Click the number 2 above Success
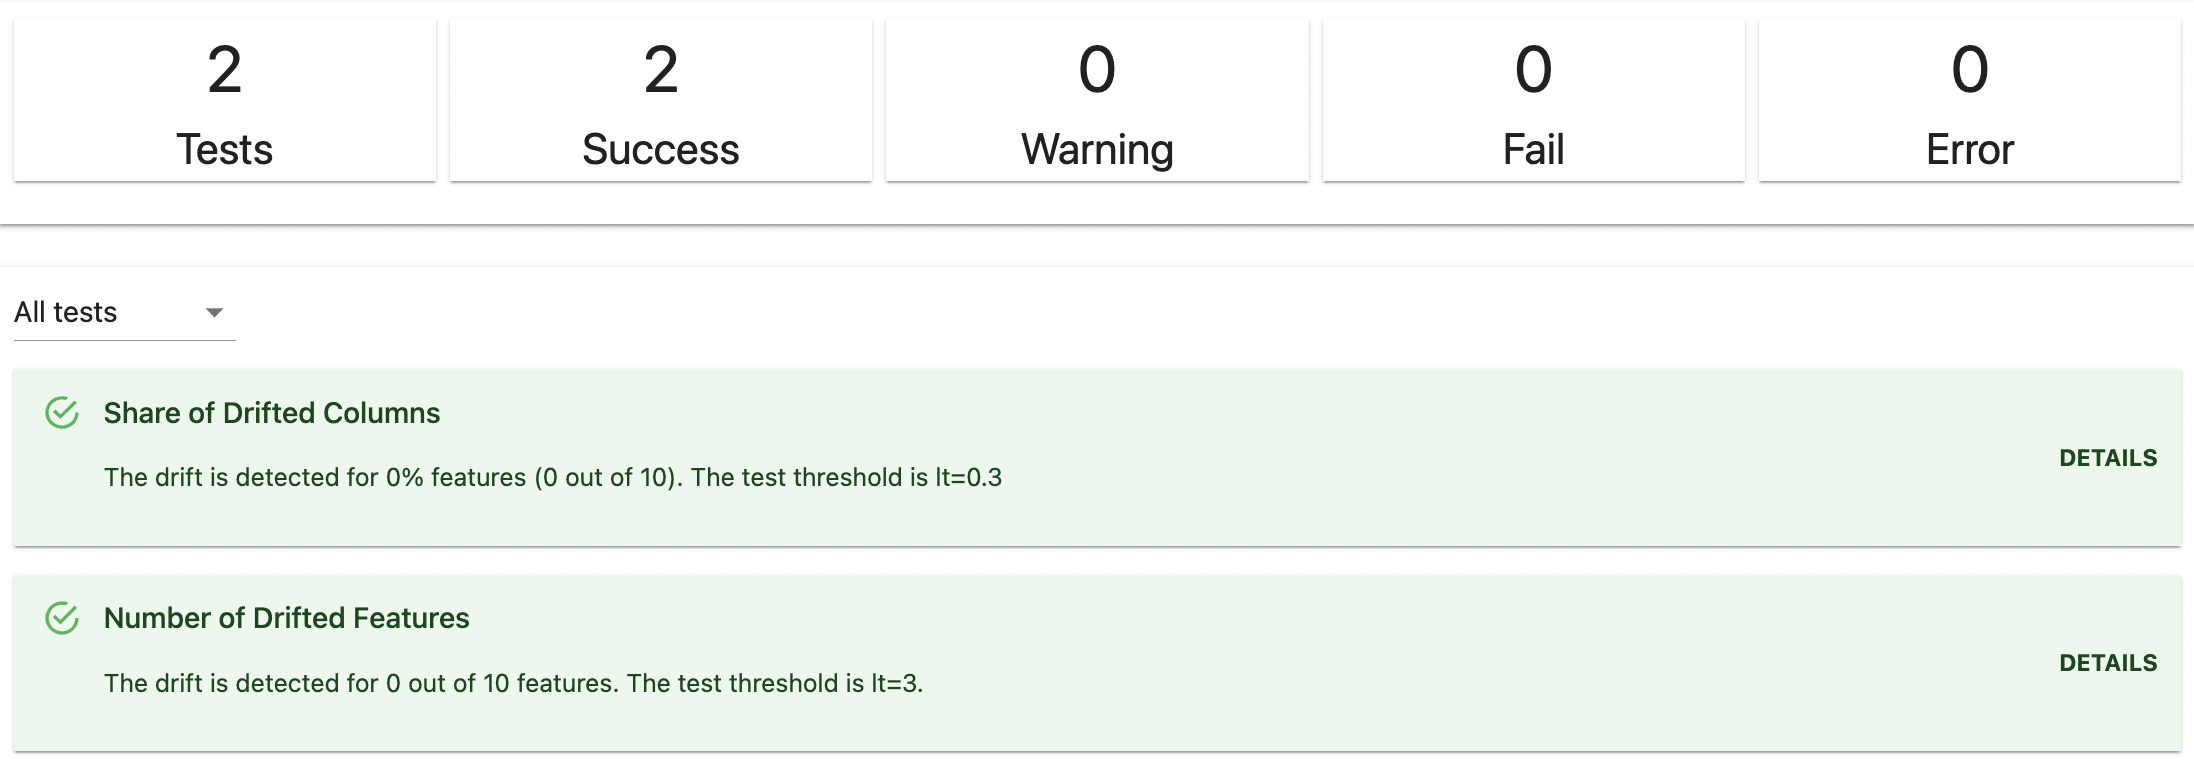The width and height of the screenshot is (2194, 770). (661, 70)
